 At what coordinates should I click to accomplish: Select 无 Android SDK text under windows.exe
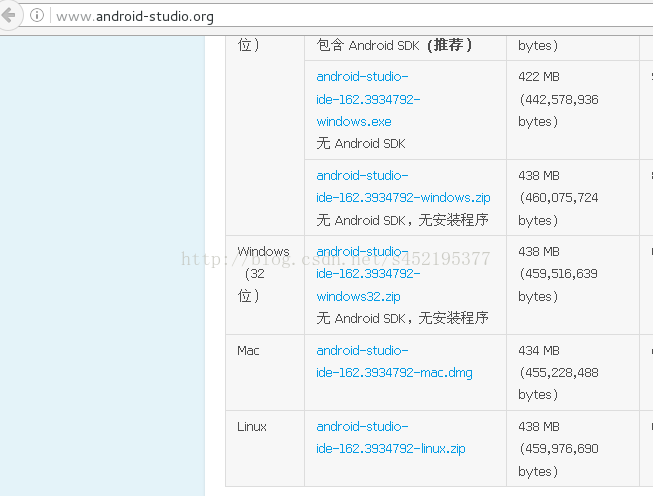[x=361, y=144]
